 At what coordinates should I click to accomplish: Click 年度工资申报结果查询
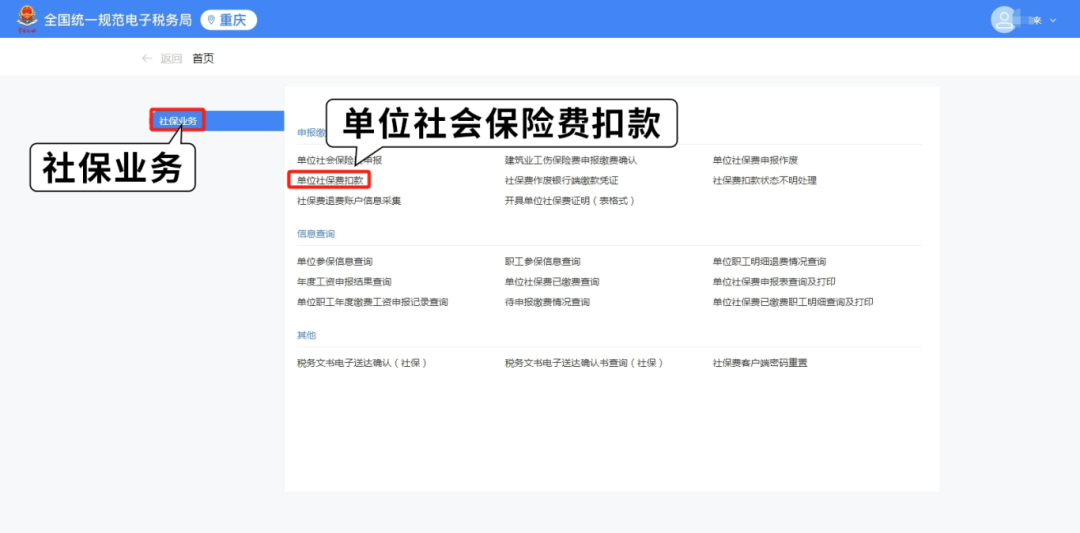(x=344, y=282)
